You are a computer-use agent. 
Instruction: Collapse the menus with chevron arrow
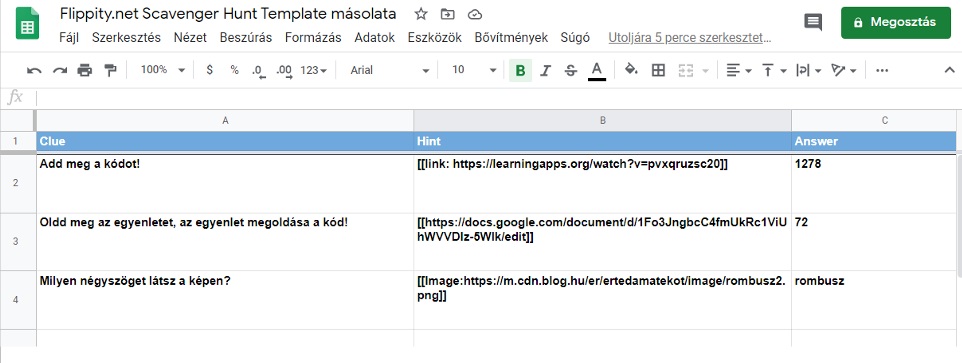pos(949,71)
